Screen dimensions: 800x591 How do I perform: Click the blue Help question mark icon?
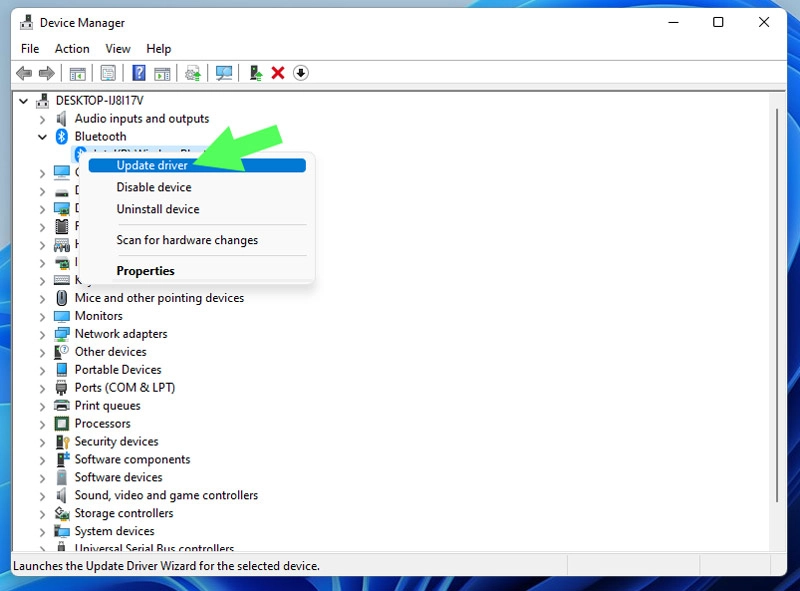click(139, 73)
